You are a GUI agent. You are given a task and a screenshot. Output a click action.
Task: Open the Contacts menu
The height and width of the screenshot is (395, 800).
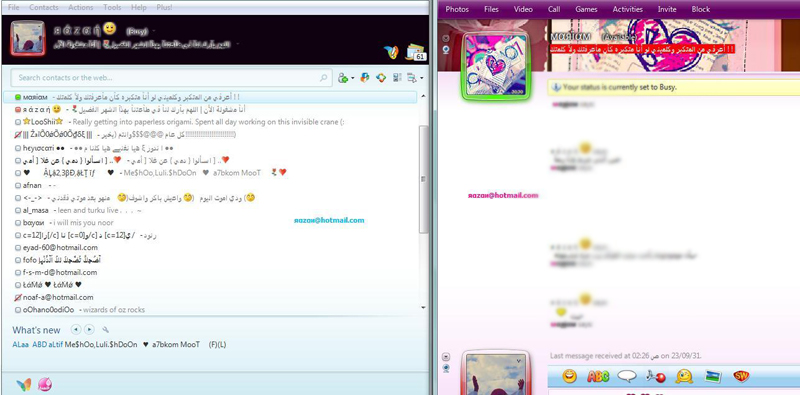[x=43, y=8]
